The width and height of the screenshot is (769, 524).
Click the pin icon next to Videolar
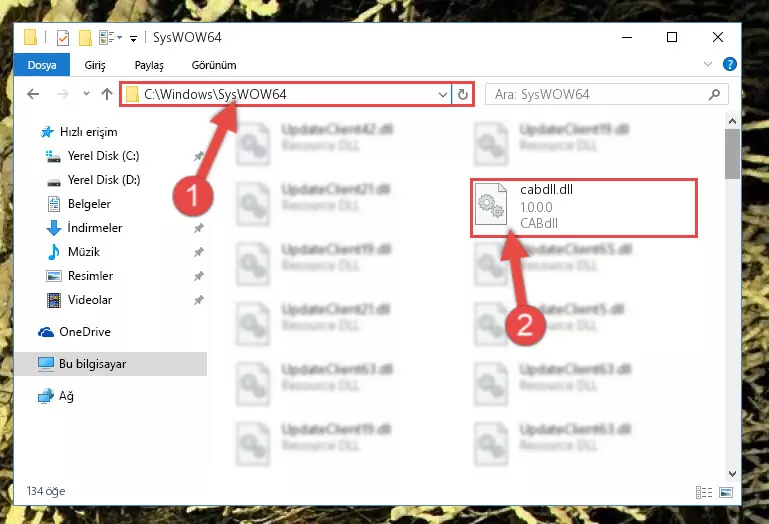(198, 300)
